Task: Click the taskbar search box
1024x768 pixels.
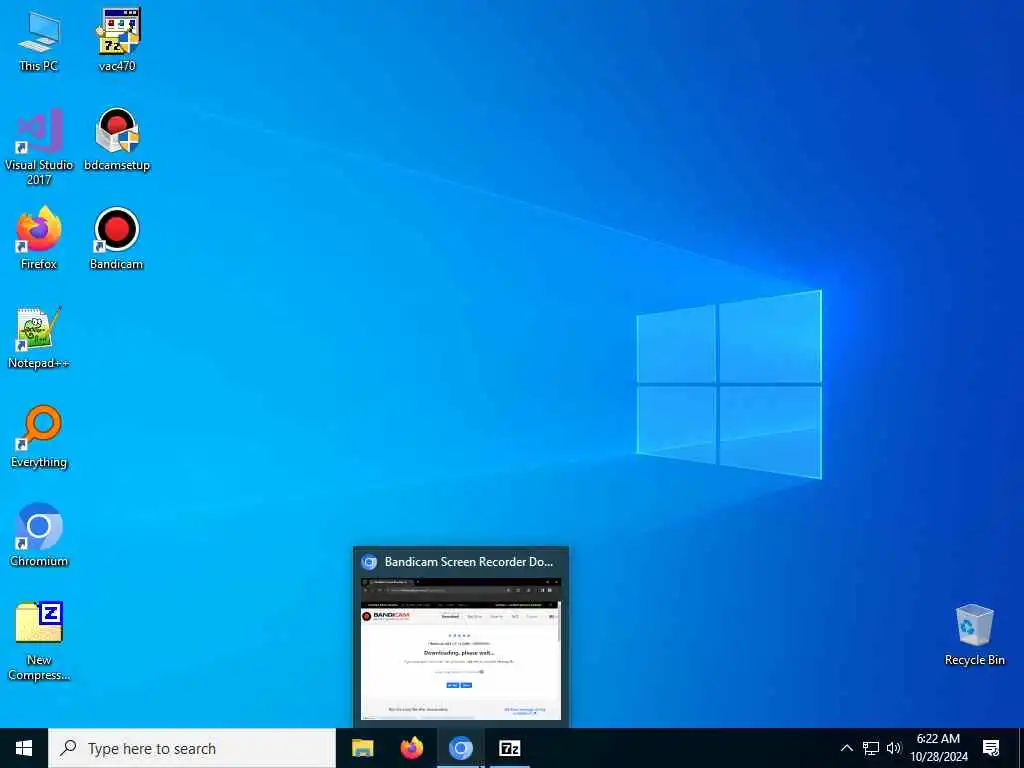Action: pos(192,748)
